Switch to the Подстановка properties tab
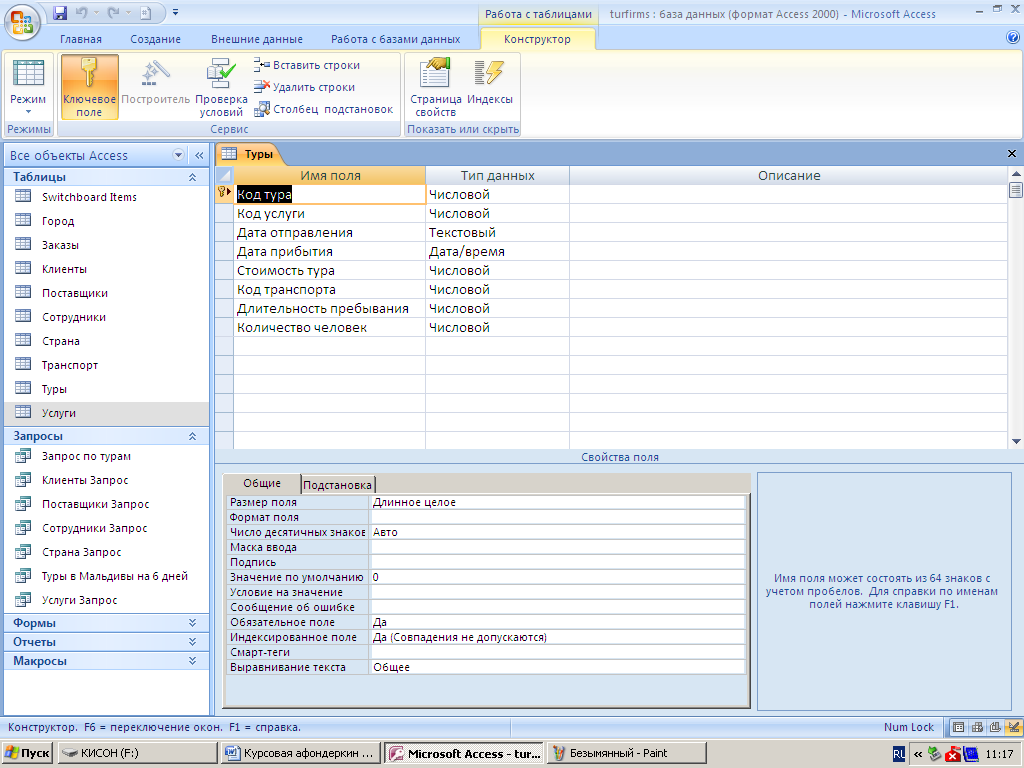 click(x=338, y=485)
